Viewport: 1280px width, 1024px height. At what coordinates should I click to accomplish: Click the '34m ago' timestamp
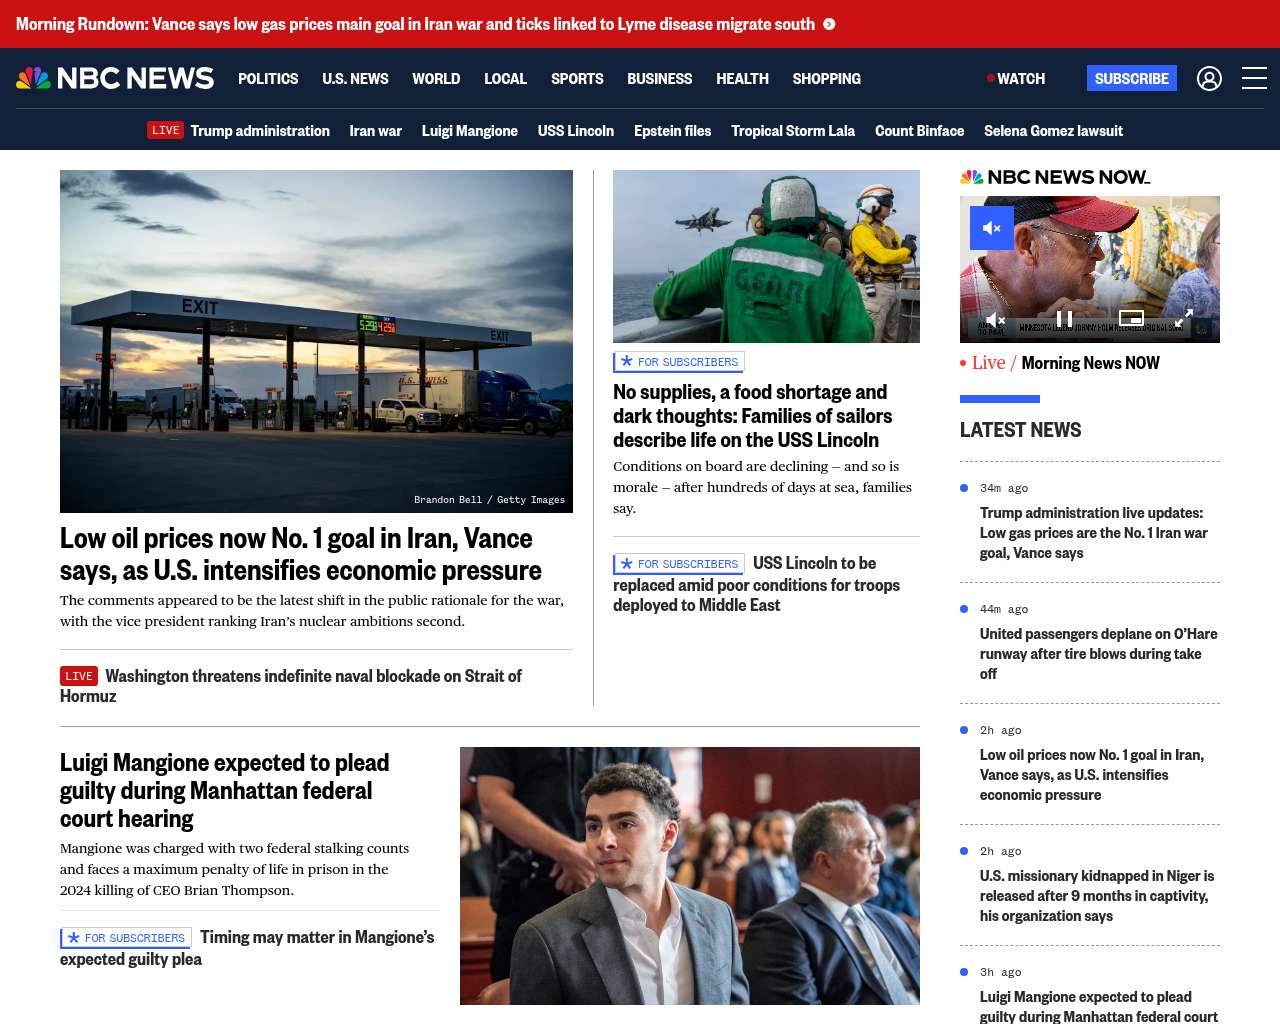(x=1004, y=488)
